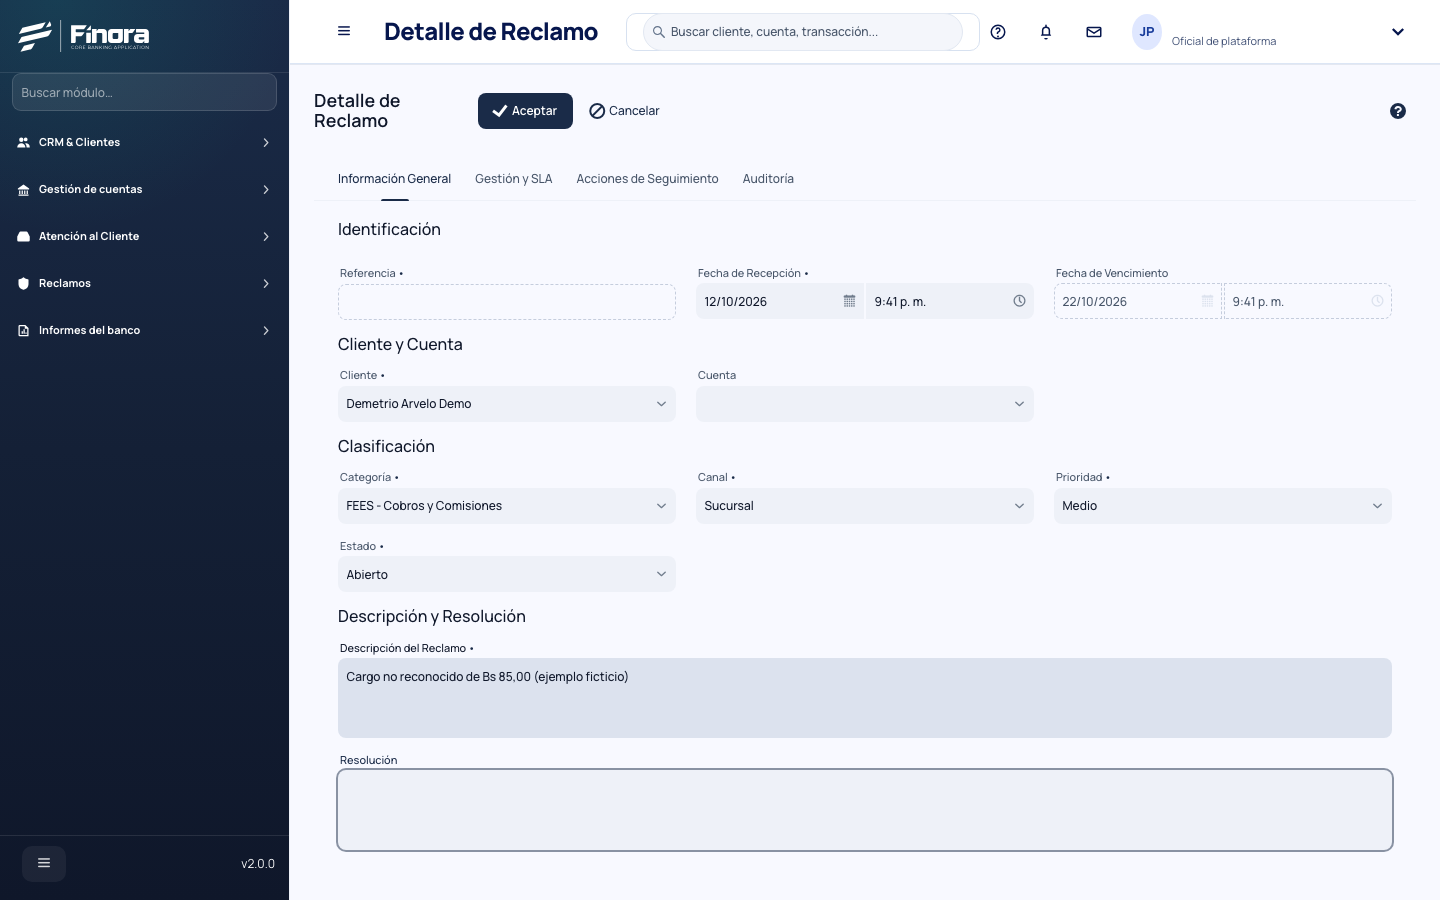Click the Cancelar button
This screenshot has height=900, width=1440.
(625, 111)
